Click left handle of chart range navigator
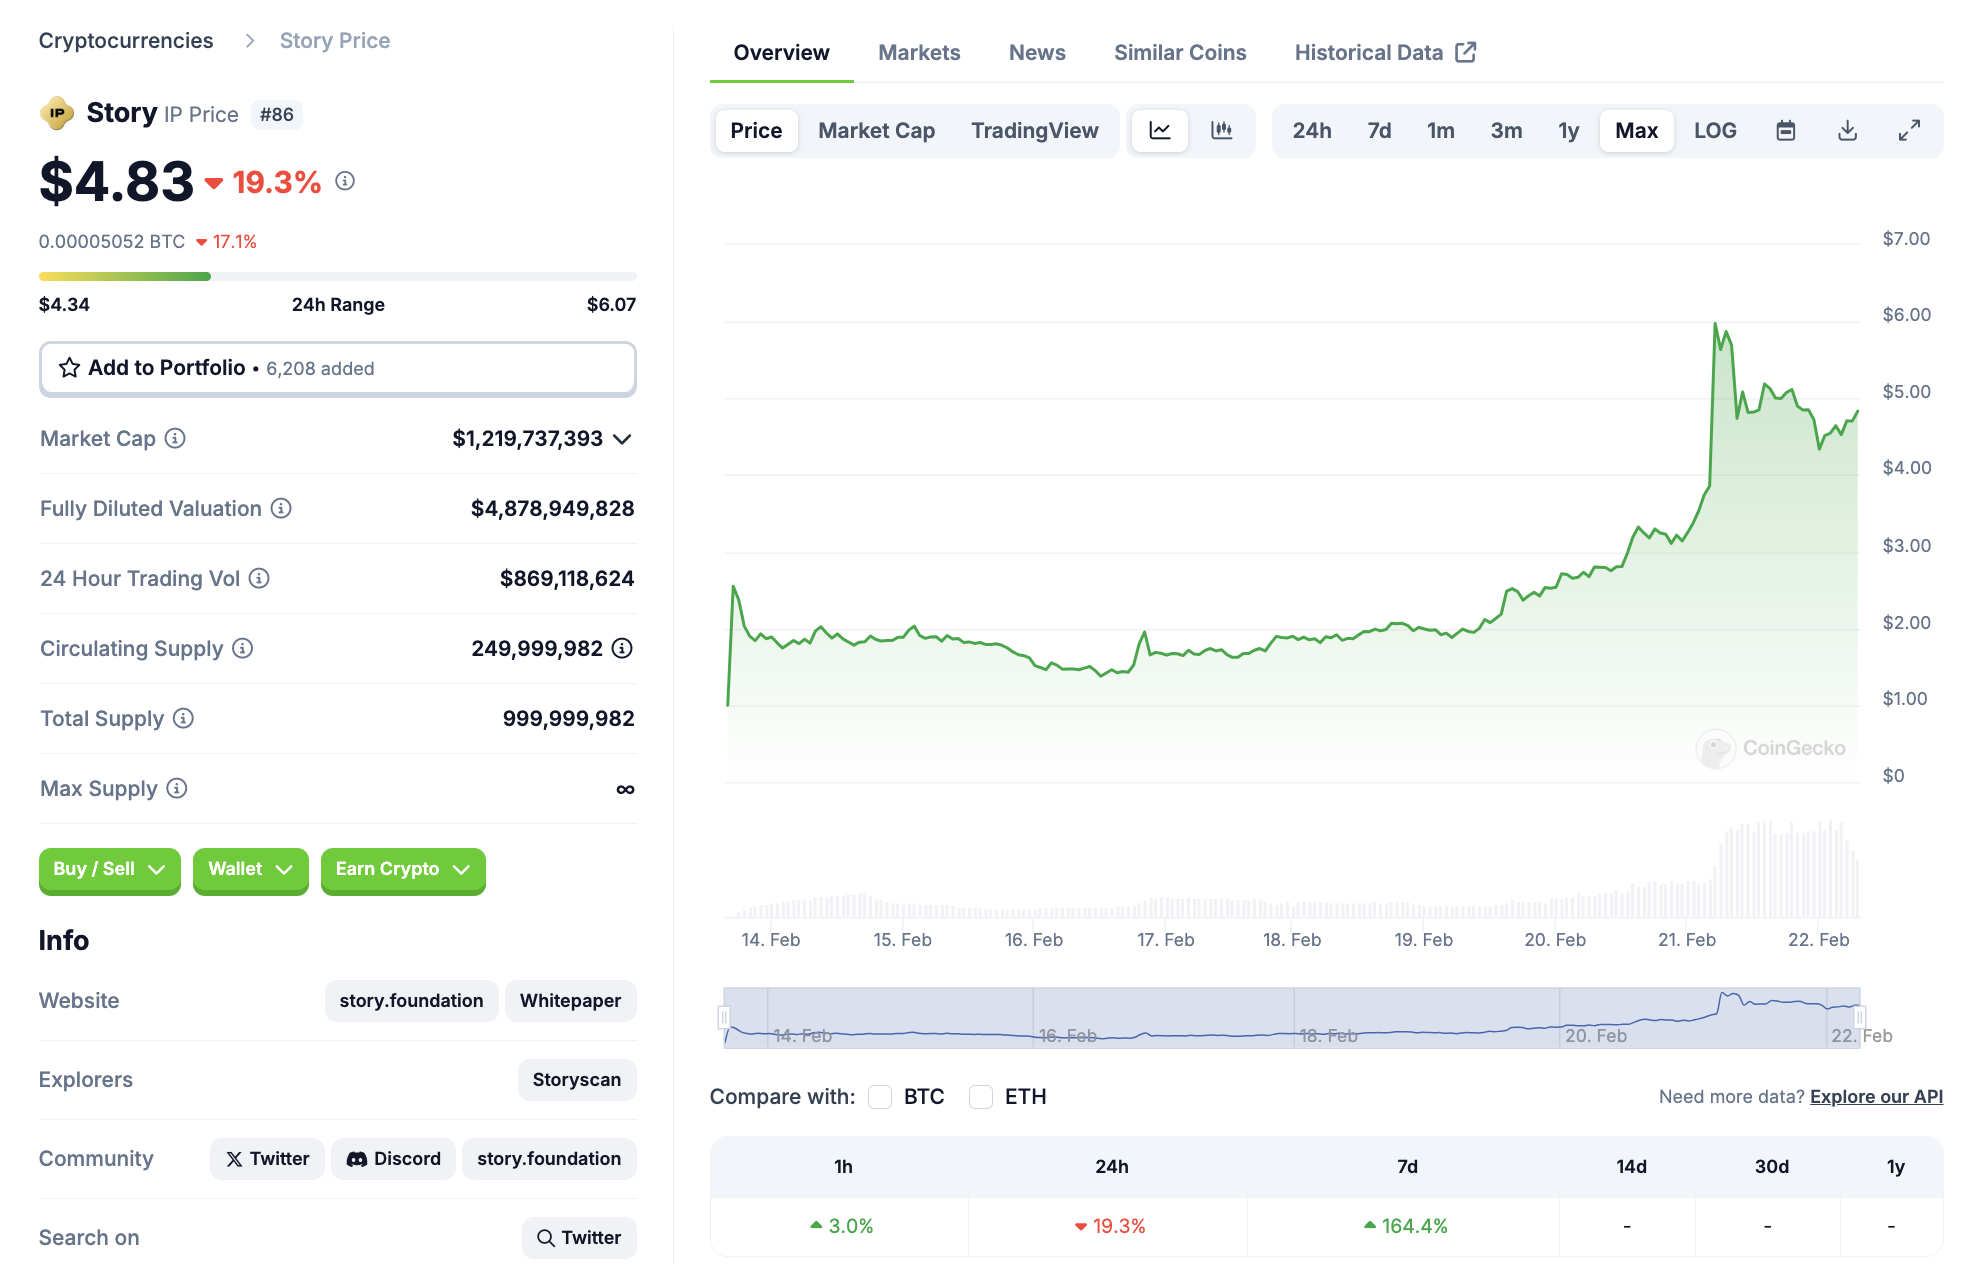The image size is (1982, 1264). pos(724,1018)
